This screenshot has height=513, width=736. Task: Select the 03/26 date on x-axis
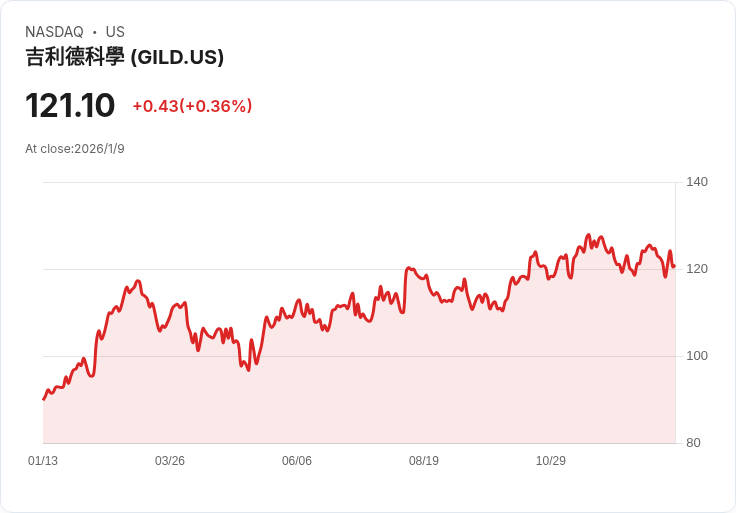tap(170, 461)
